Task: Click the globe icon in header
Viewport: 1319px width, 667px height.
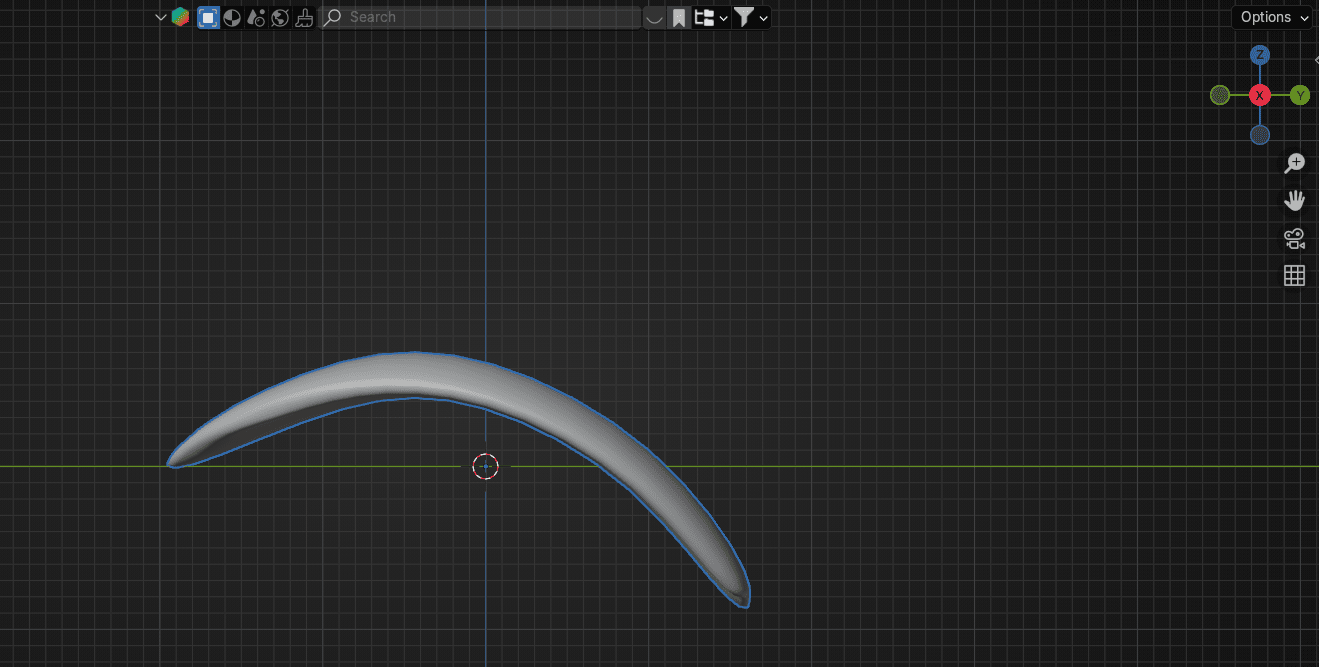Action: coord(280,17)
